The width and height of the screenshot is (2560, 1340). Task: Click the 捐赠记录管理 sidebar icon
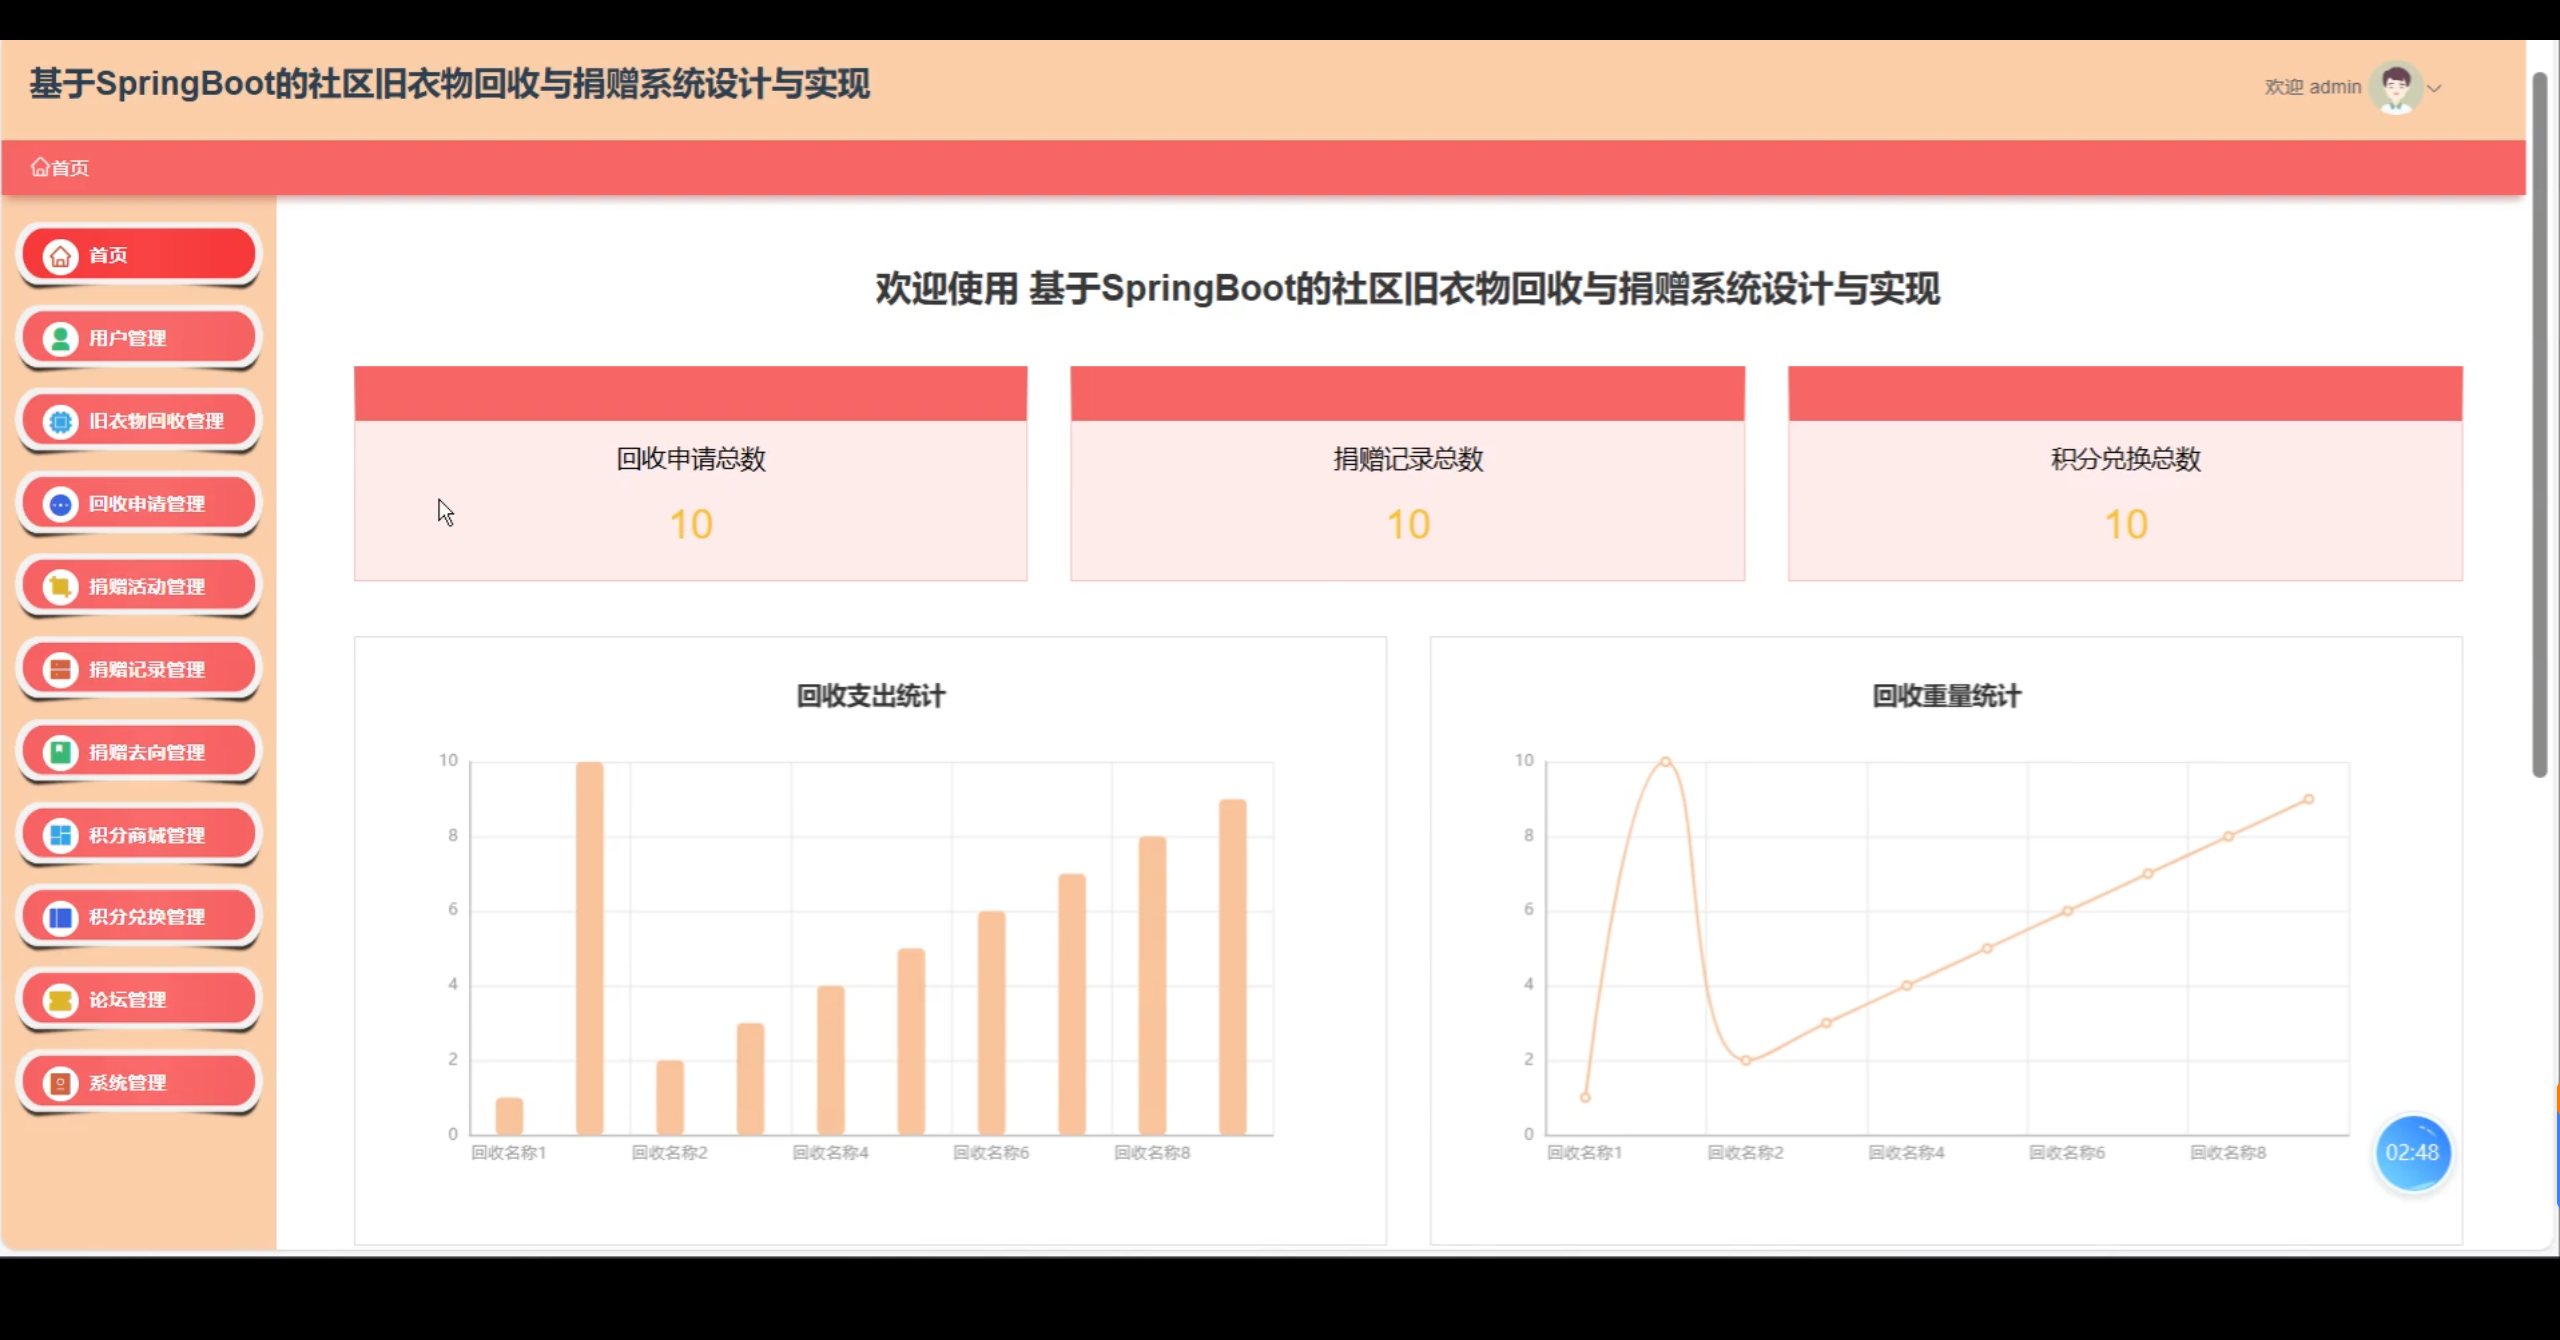coord(60,670)
